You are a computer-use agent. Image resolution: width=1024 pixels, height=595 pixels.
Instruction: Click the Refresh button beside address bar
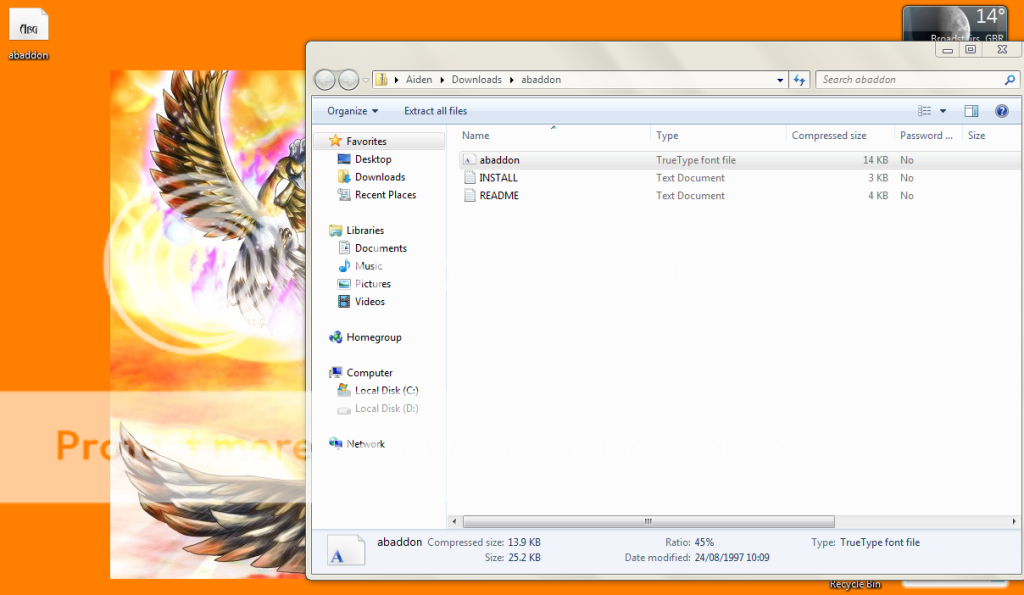(x=799, y=80)
